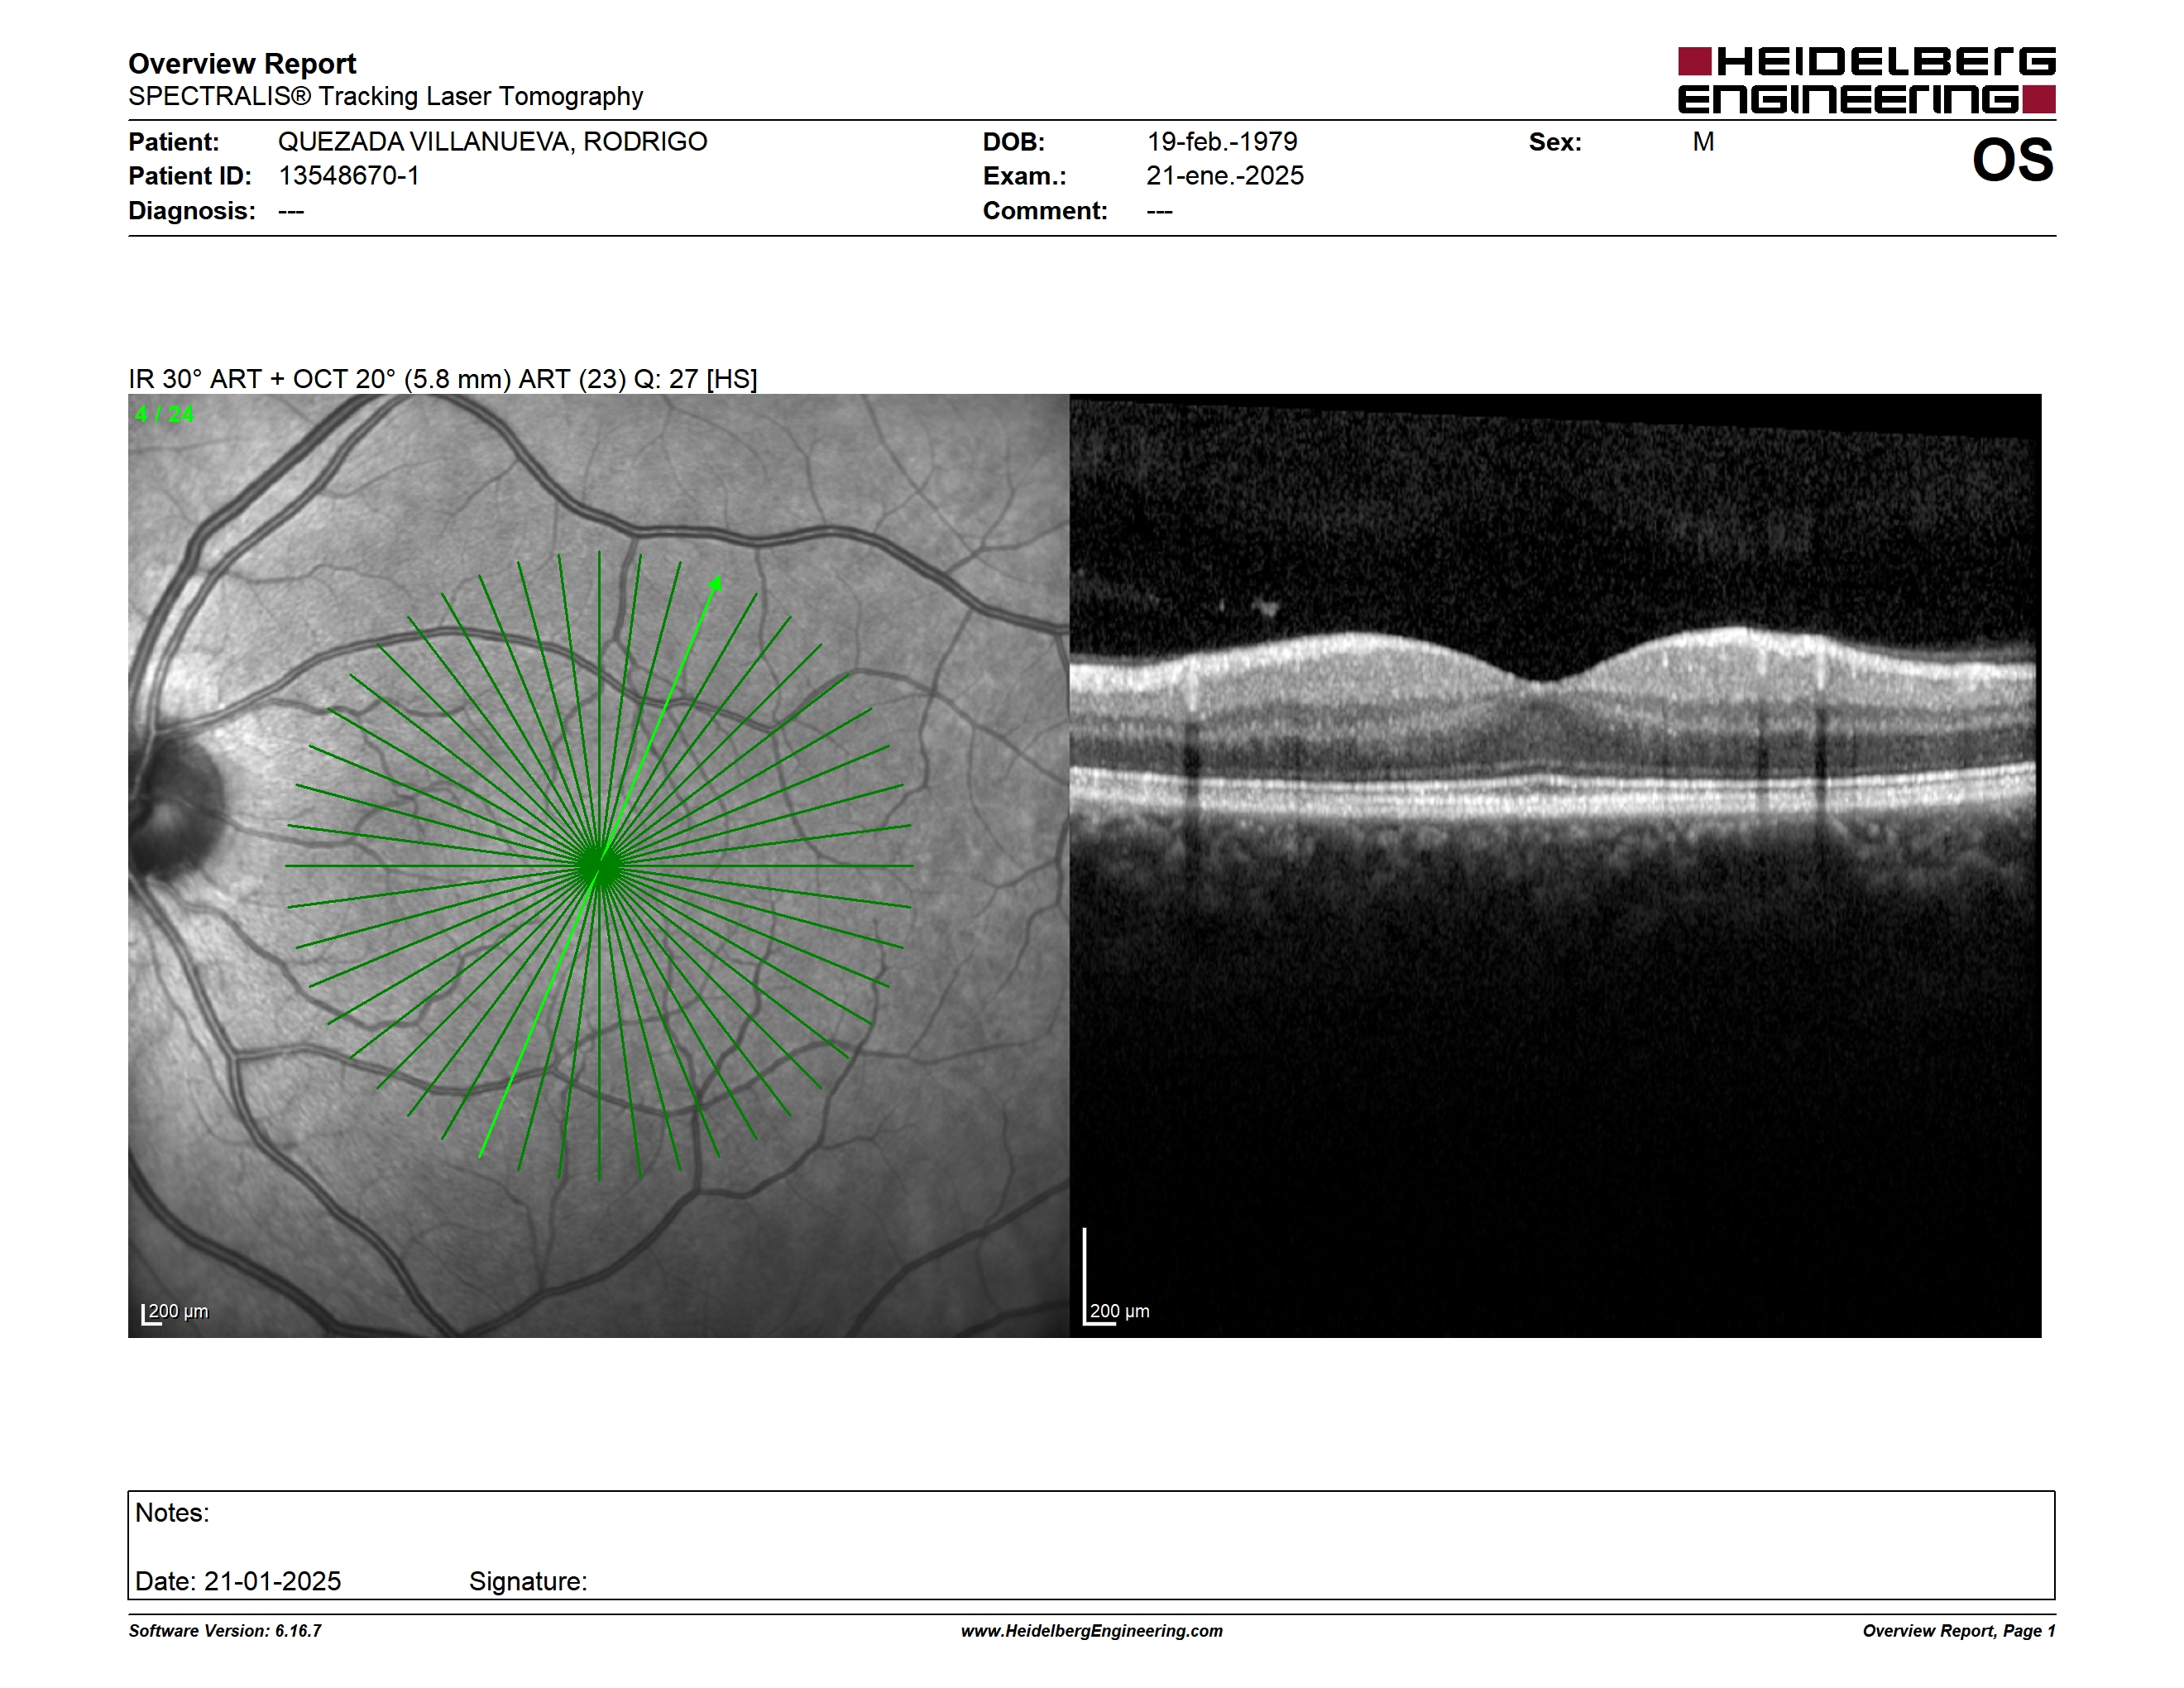
Task: Click the OCT B-scan cross-section image
Action: [x=1555, y=866]
